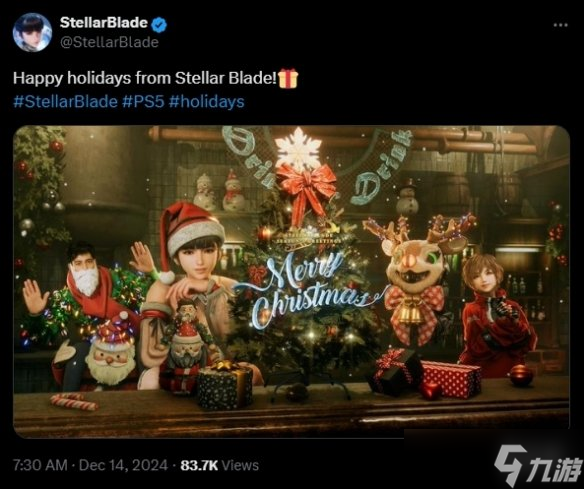
Task: Click the snowflake tree topper in image
Action: (298, 148)
